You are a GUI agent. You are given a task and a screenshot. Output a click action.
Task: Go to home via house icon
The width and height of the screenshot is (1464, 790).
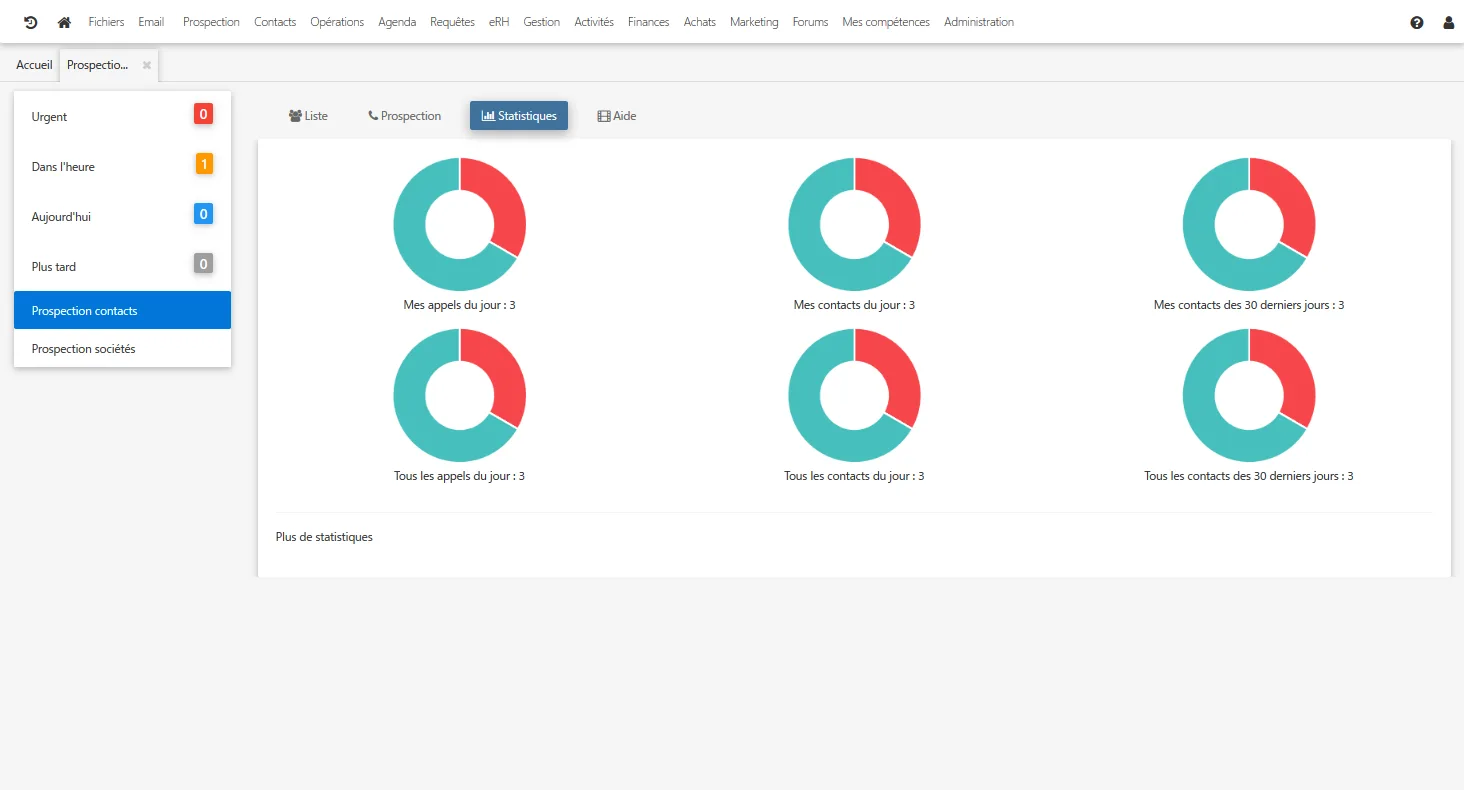point(64,22)
